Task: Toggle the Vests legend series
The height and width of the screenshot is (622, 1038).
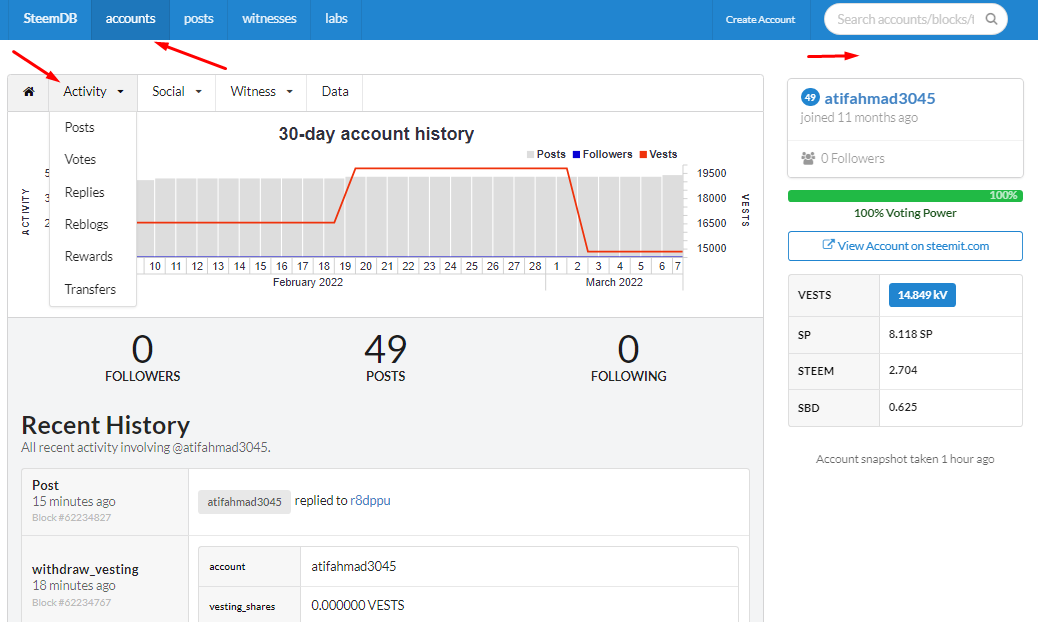Action: (x=658, y=154)
